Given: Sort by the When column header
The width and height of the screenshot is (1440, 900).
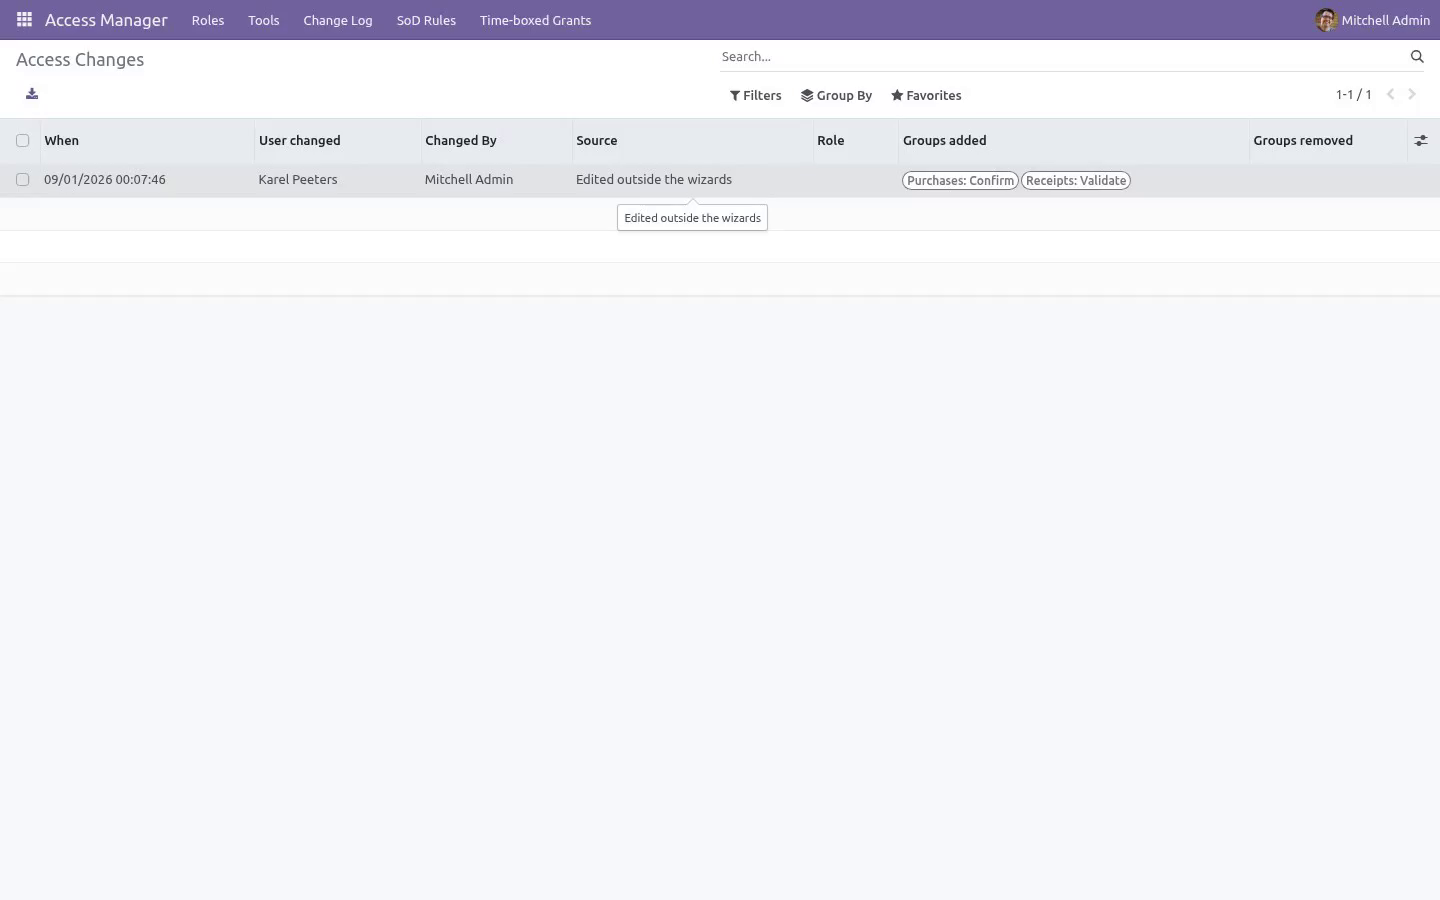Looking at the screenshot, I should 146,141.
